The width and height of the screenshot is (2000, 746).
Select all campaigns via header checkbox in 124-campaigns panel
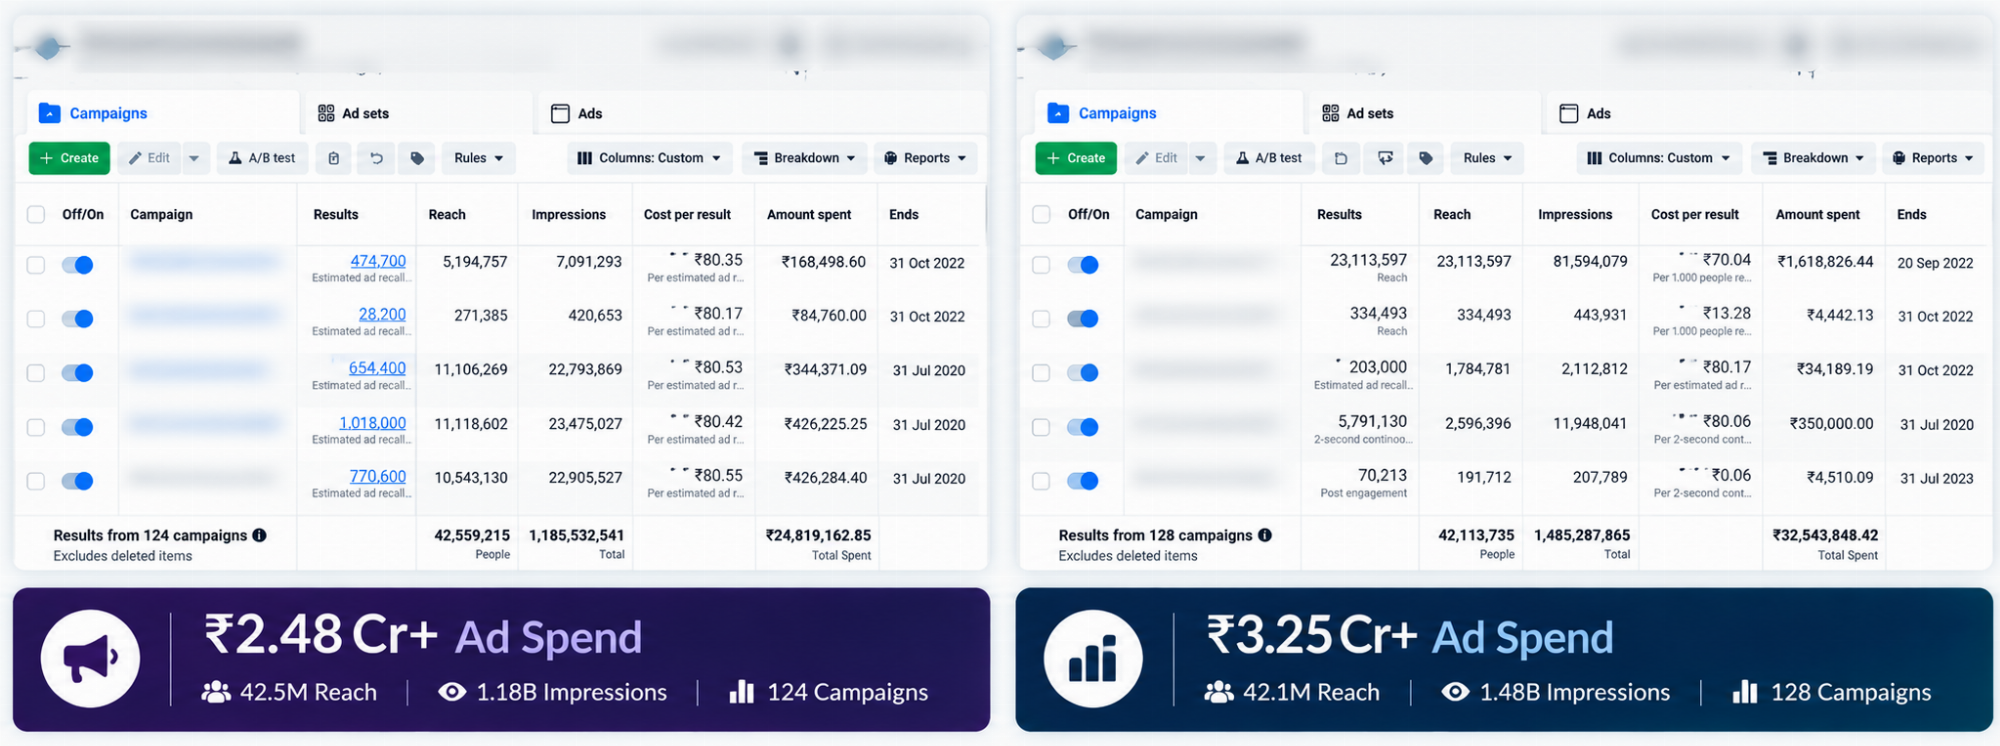36,214
